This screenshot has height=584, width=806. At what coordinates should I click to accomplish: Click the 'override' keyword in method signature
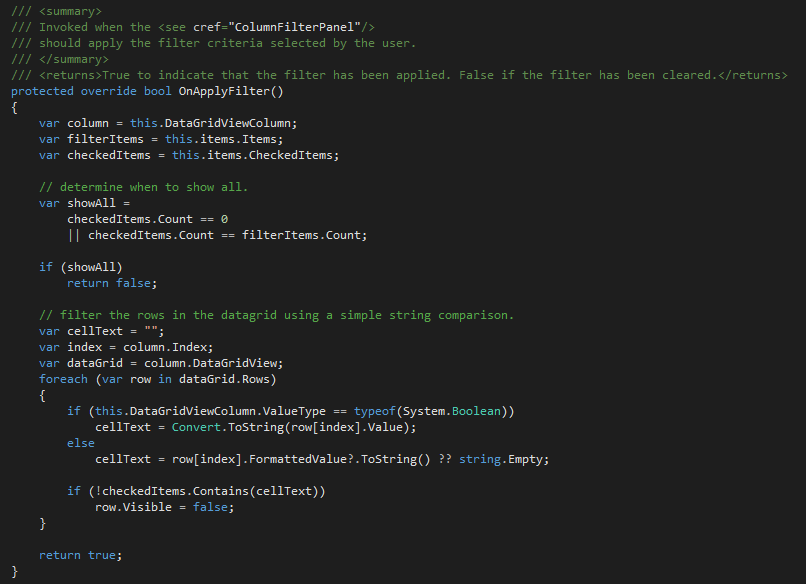tap(108, 92)
